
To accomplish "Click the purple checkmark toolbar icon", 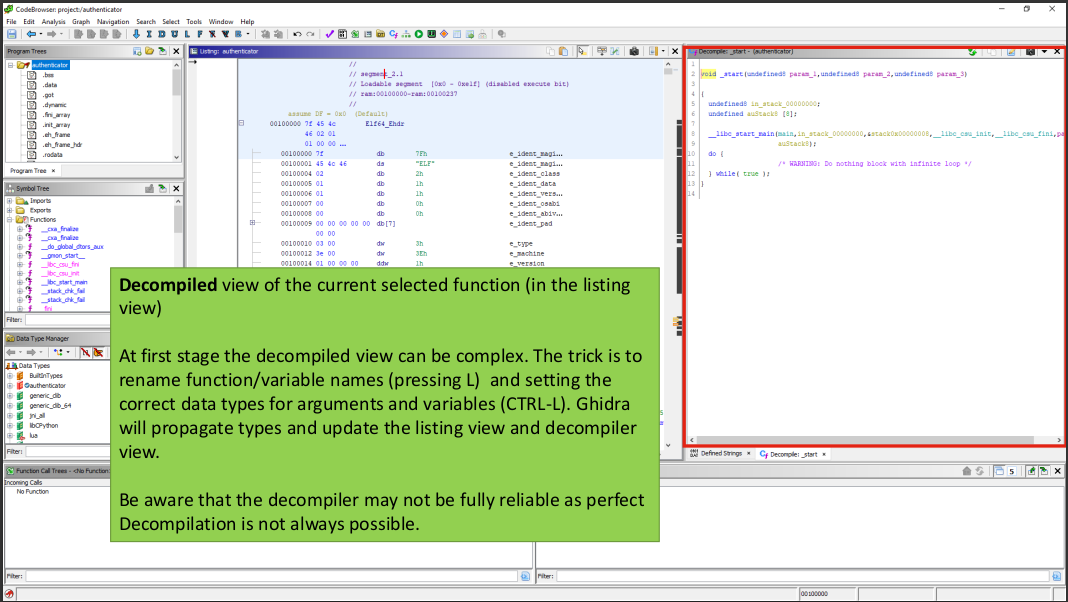I will pyautogui.click(x=330, y=34).
